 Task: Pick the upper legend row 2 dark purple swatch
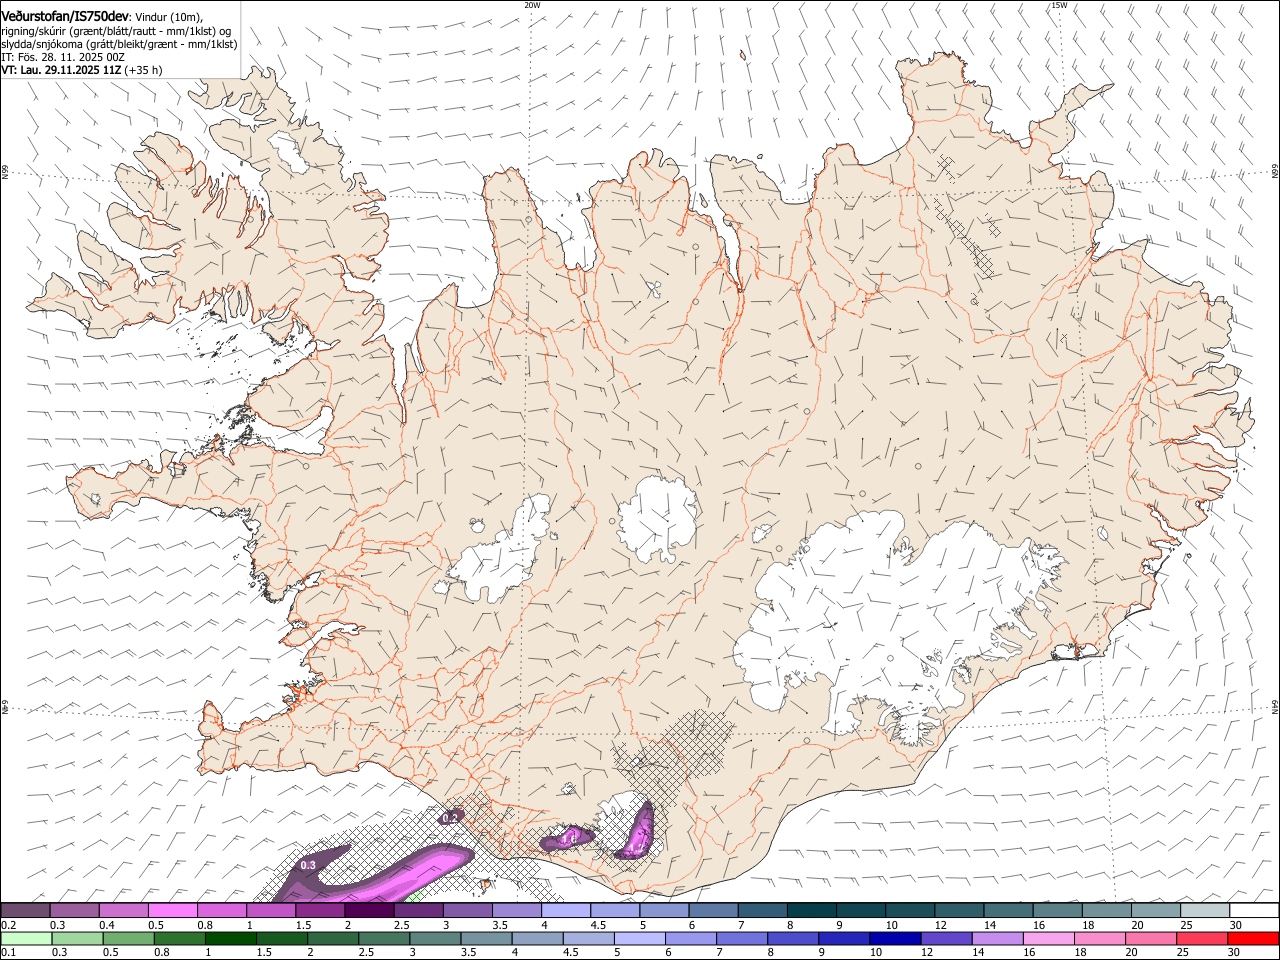369,911
